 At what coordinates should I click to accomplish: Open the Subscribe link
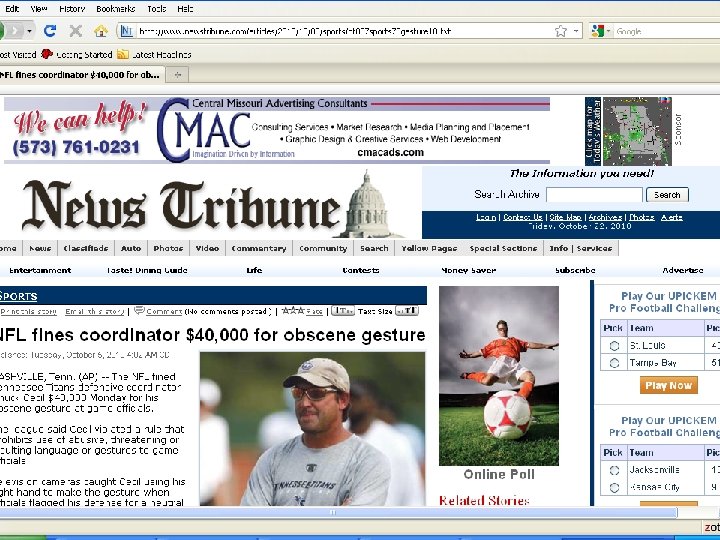[575, 270]
